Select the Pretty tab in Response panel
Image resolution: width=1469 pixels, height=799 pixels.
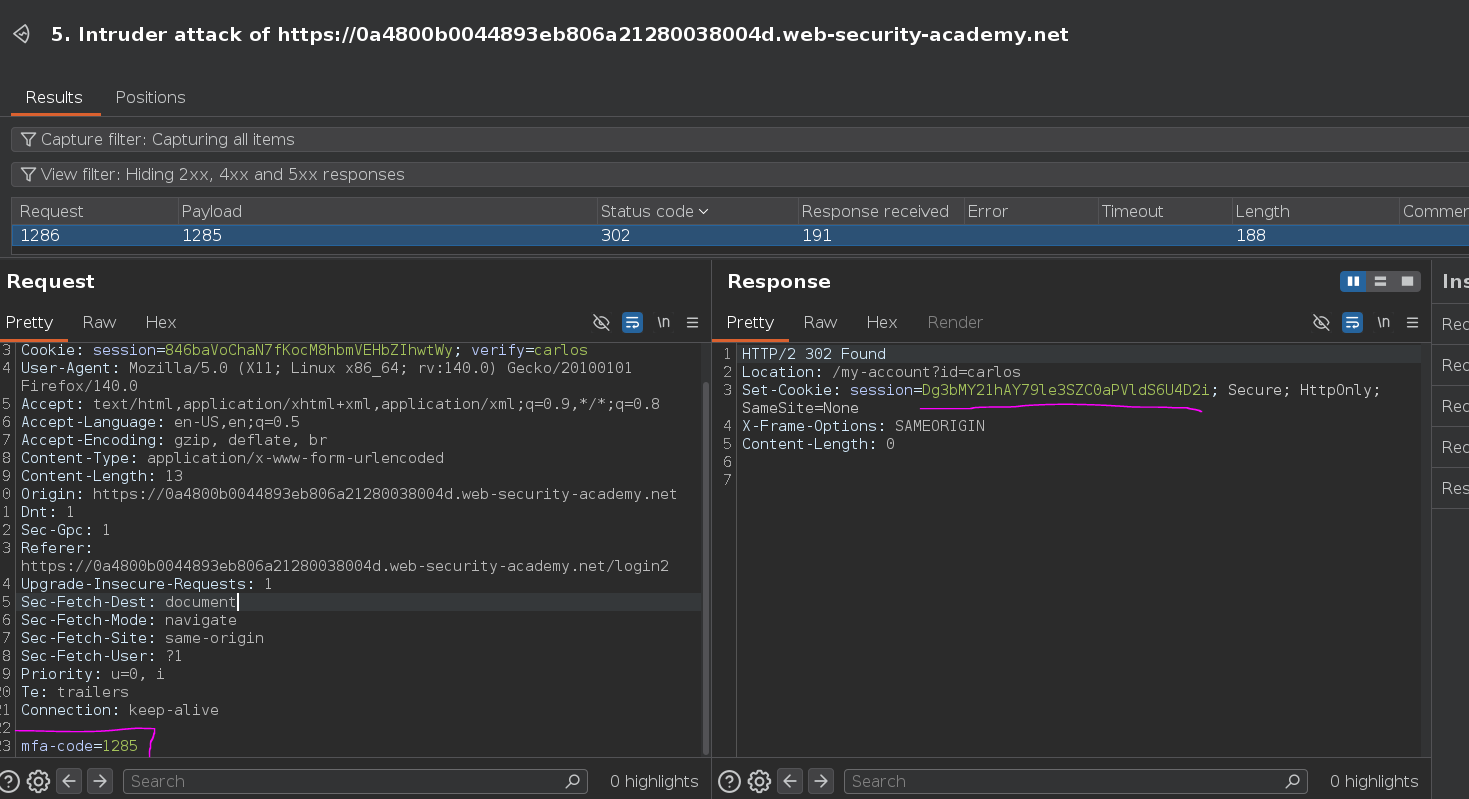[750, 322]
